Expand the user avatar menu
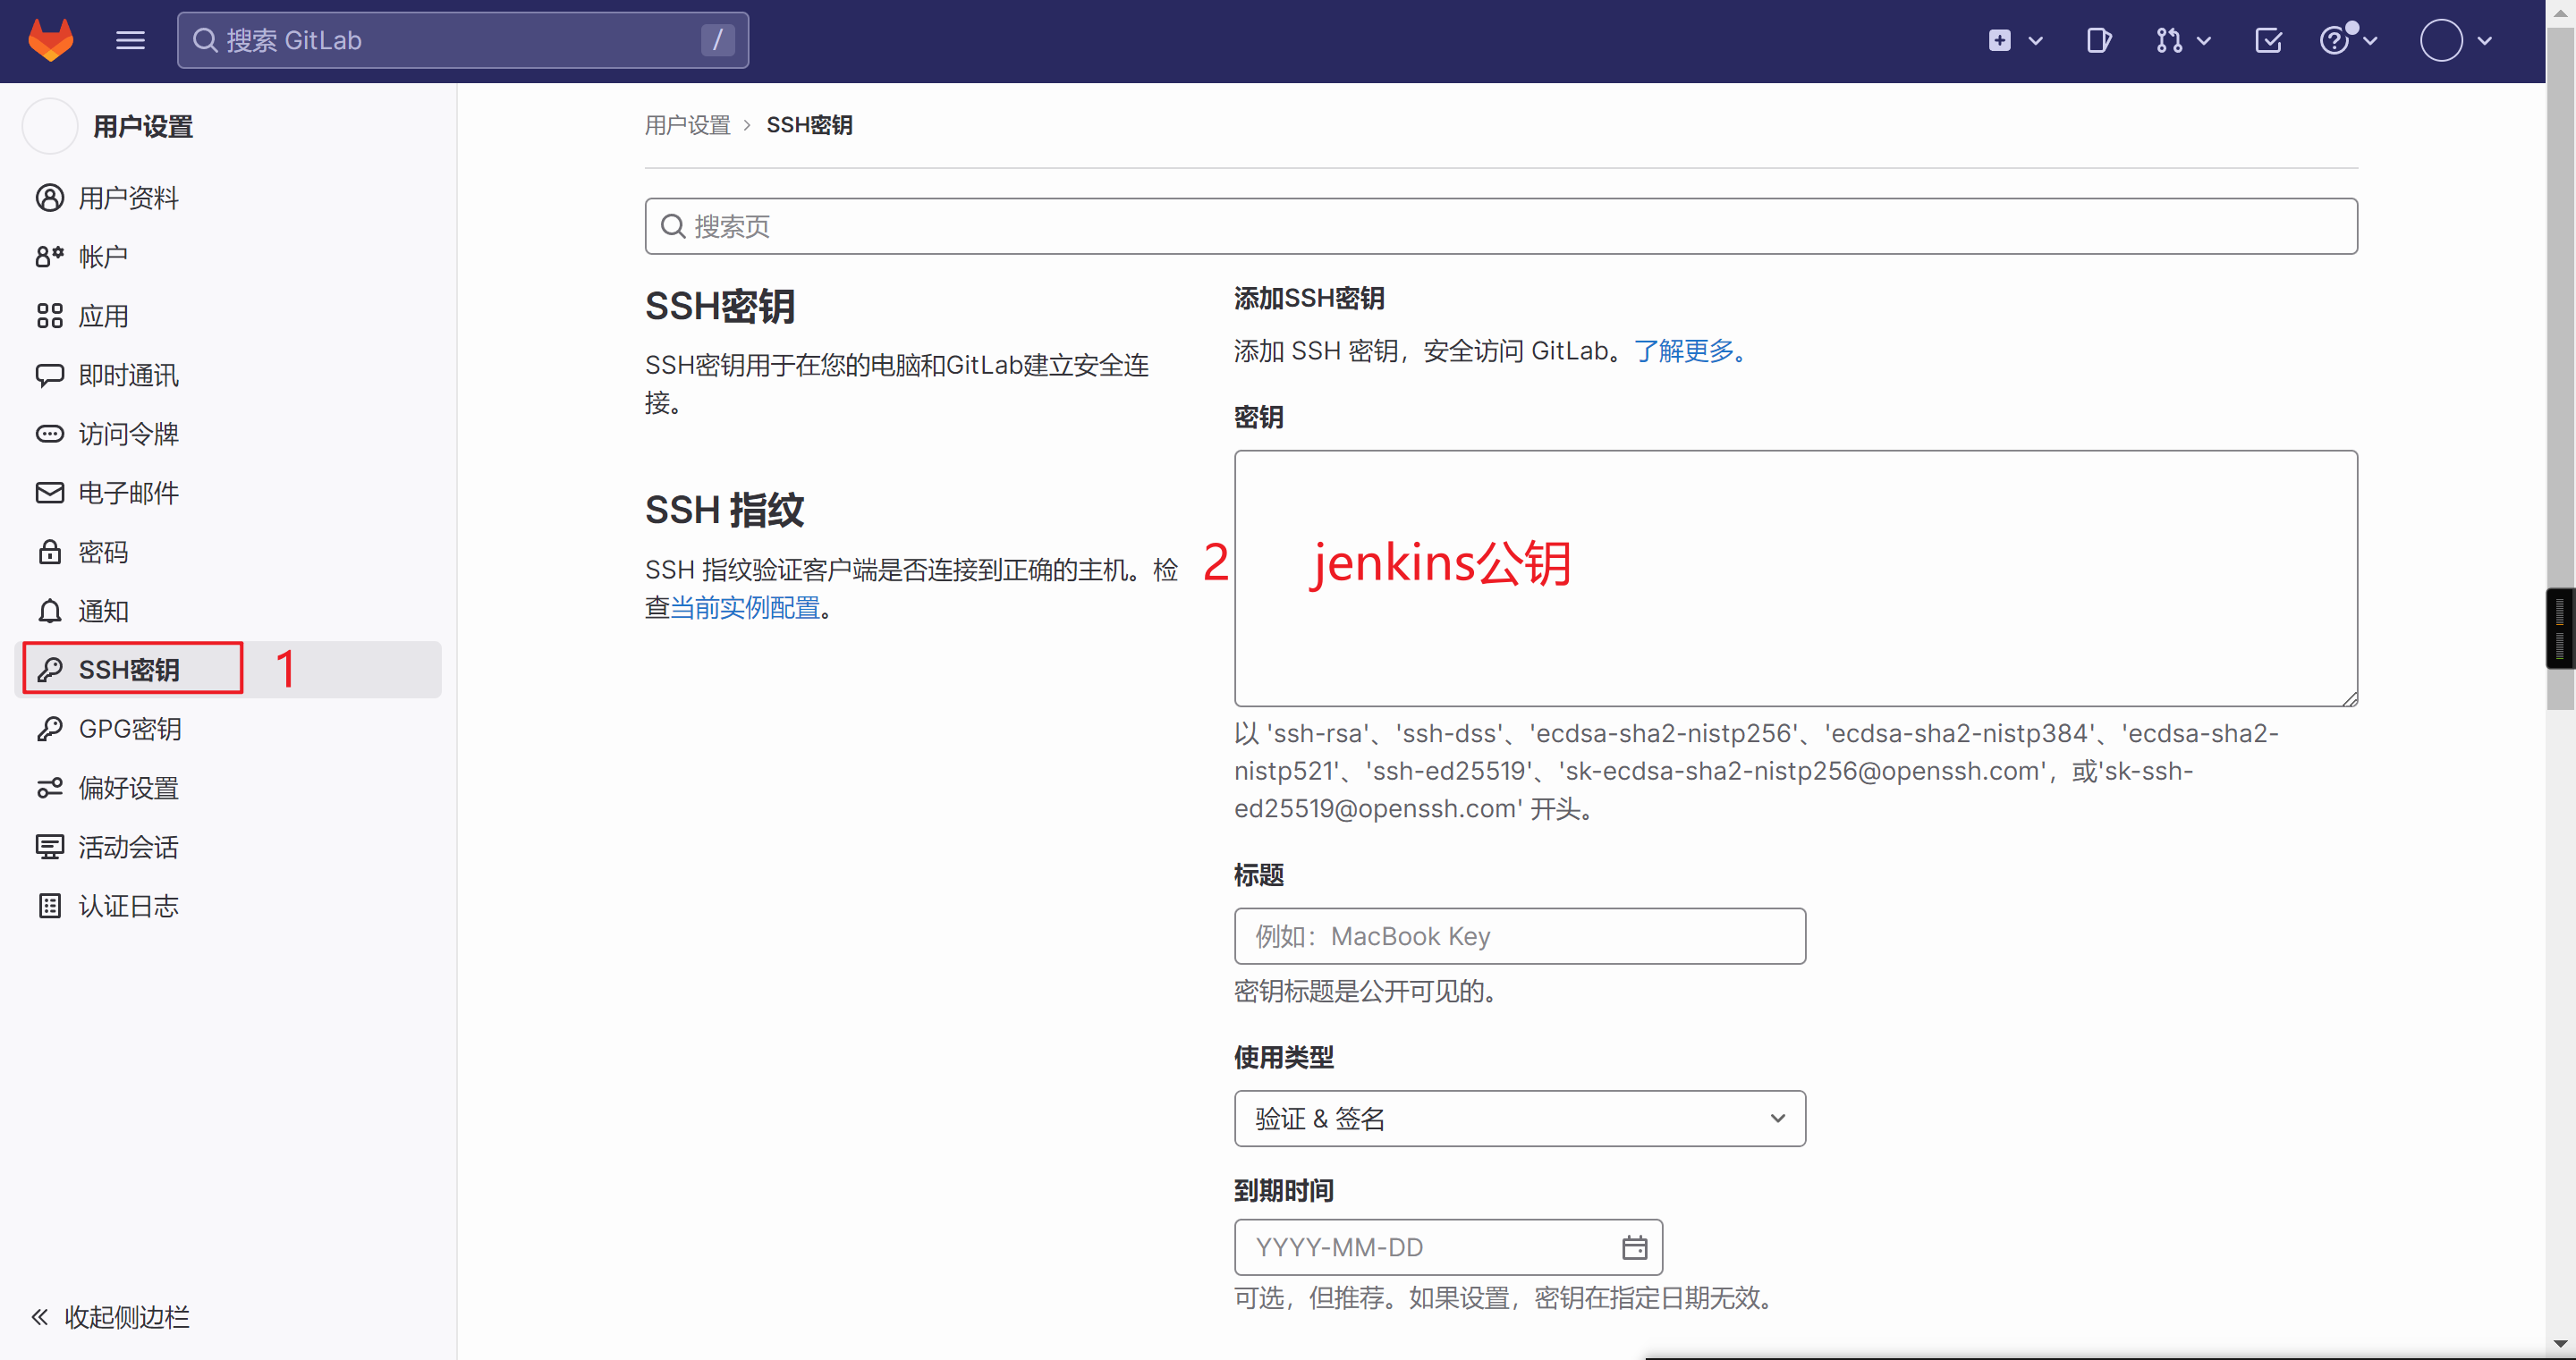 pyautogui.click(x=2455, y=40)
